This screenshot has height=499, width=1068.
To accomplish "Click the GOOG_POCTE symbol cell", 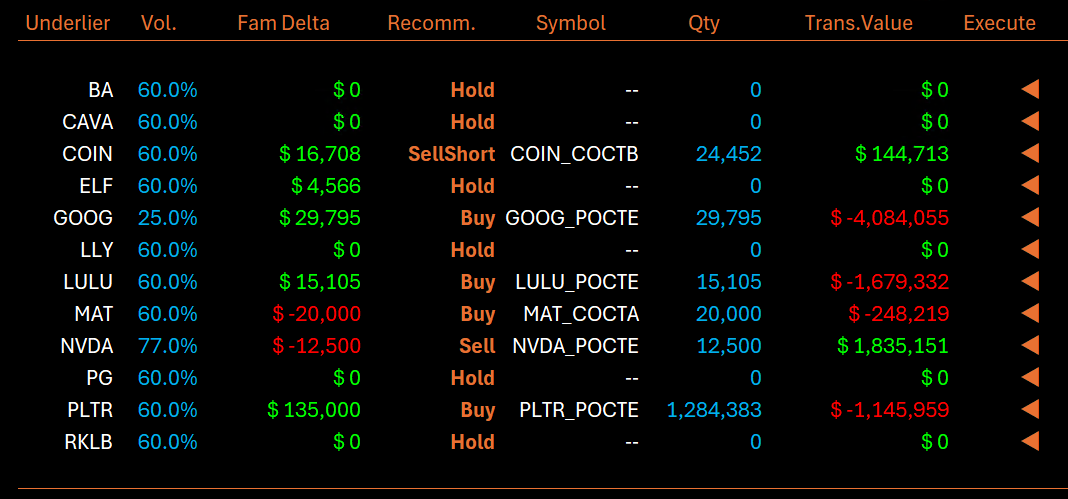I will point(572,218).
